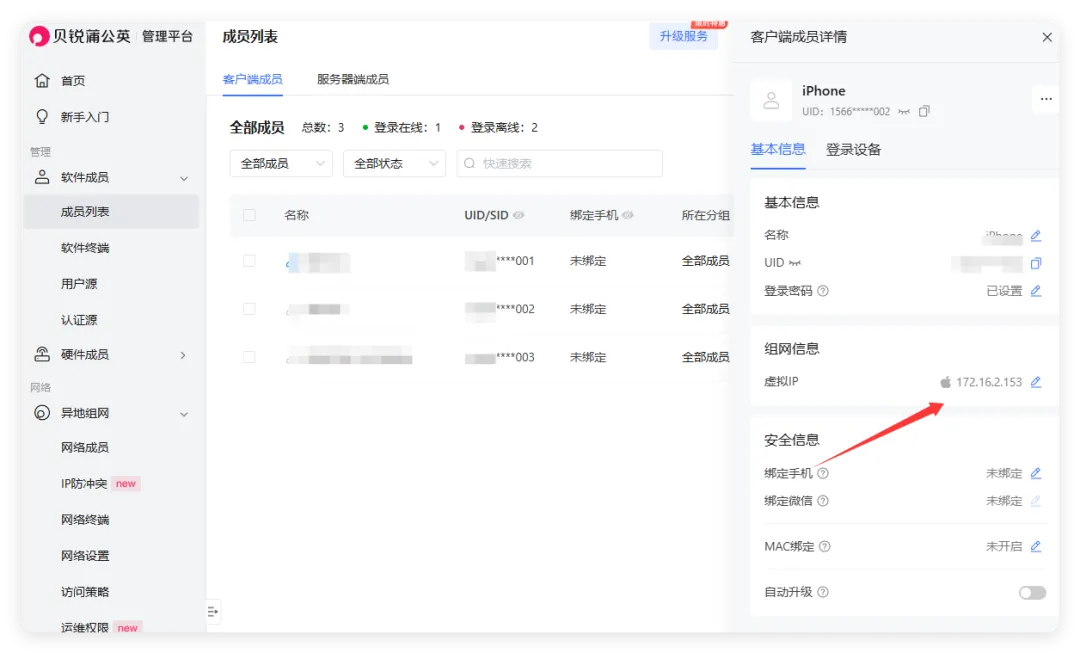
Task: Edit 绑定手机 with pencil icon
Action: [1036, 473]
